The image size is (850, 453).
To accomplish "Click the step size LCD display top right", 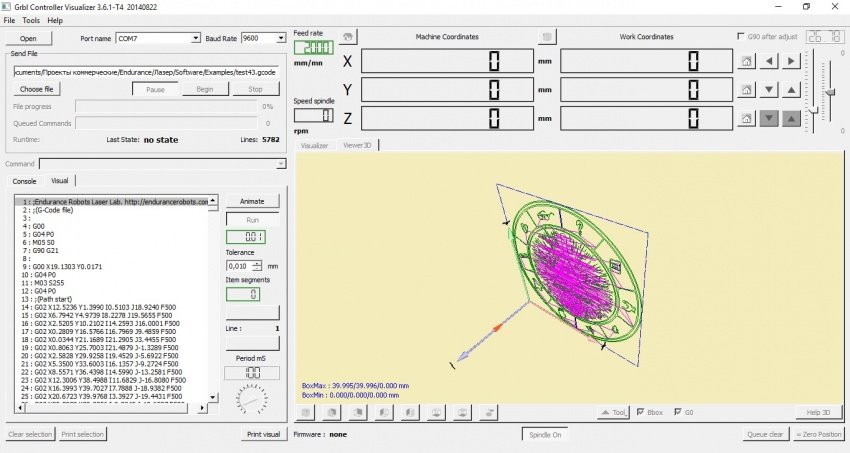I will tap(824, 36).
